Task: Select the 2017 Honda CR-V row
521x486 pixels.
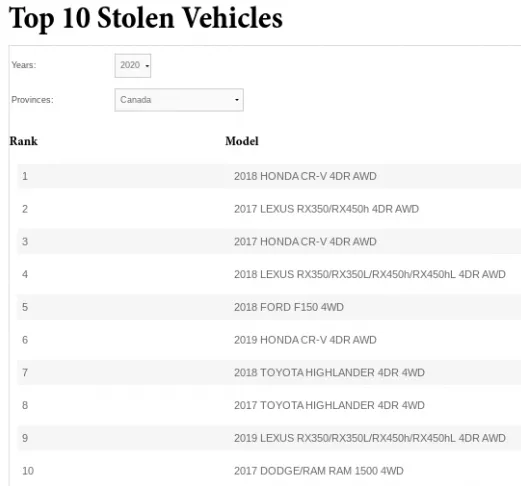Action: pos(269,241)
